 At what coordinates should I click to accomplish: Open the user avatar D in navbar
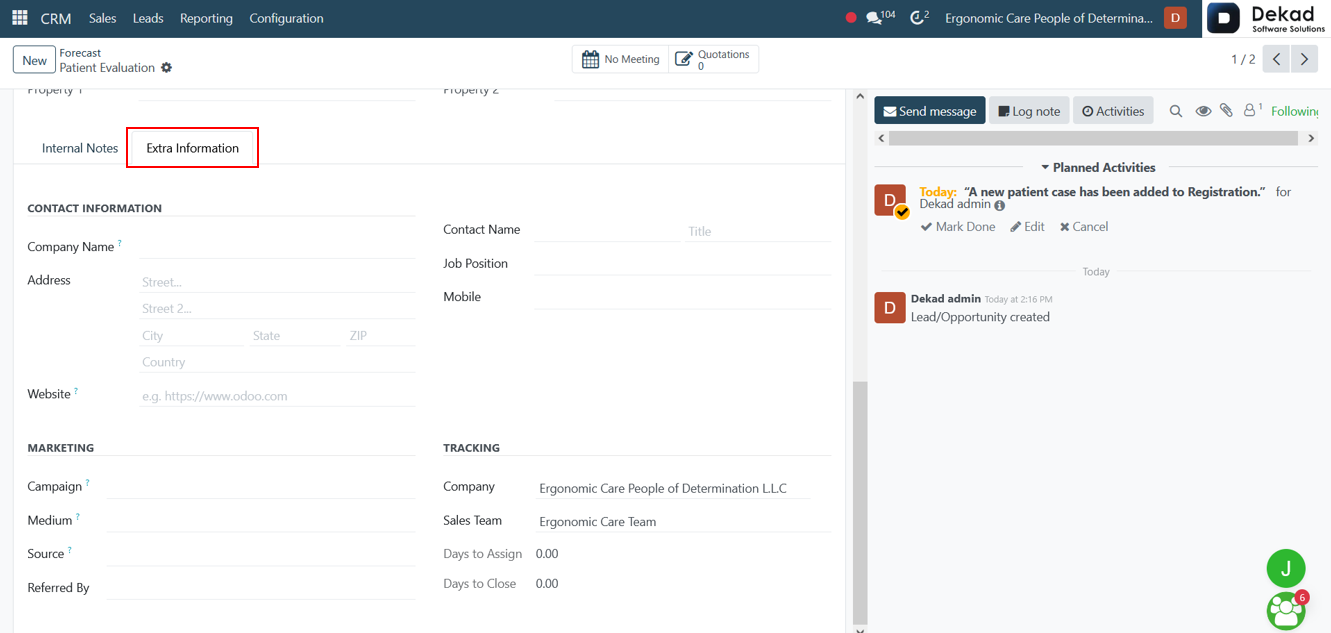click(1175, 18)
